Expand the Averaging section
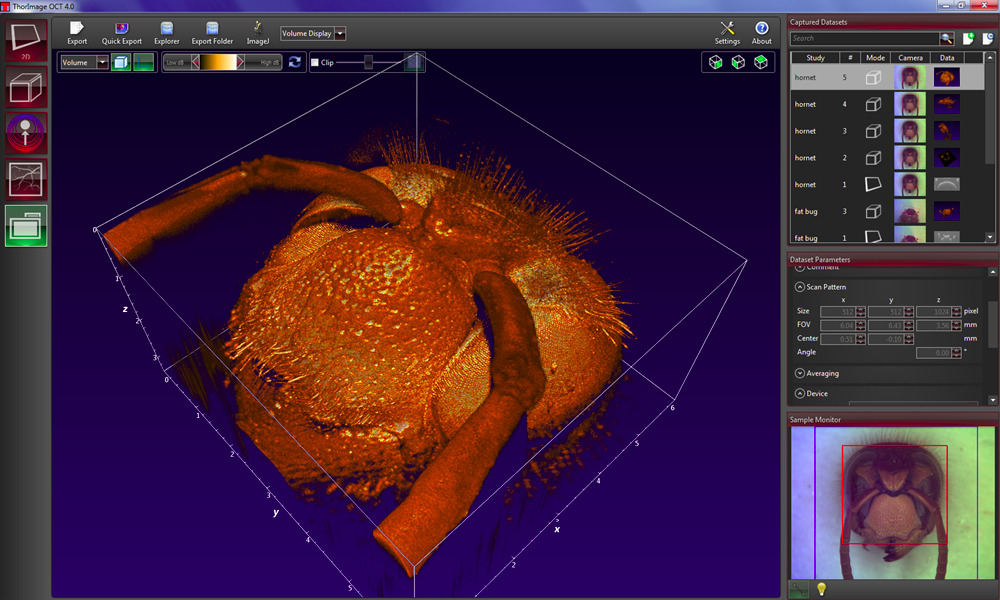The image size is (1000, 600). pyautogui.click(x=800, y=373)
